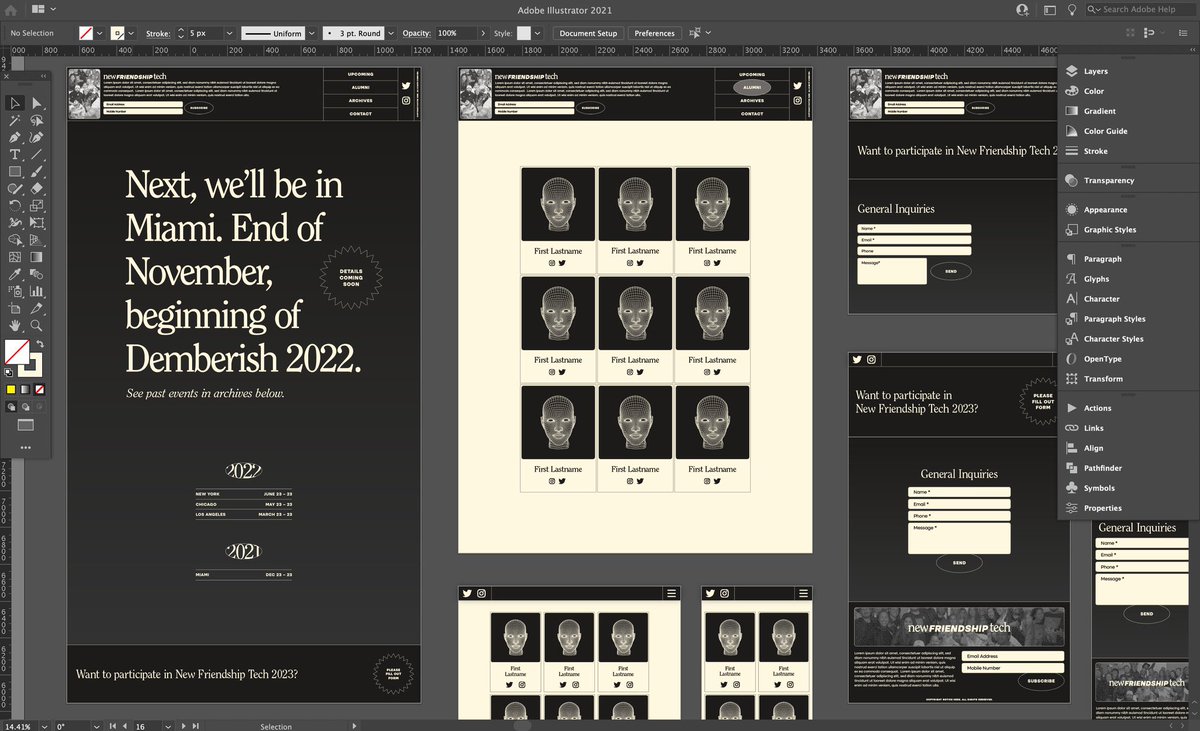Select the Direct Selection tool
Viewport: 1200px width, 731px height.
[x=36, y=103]
